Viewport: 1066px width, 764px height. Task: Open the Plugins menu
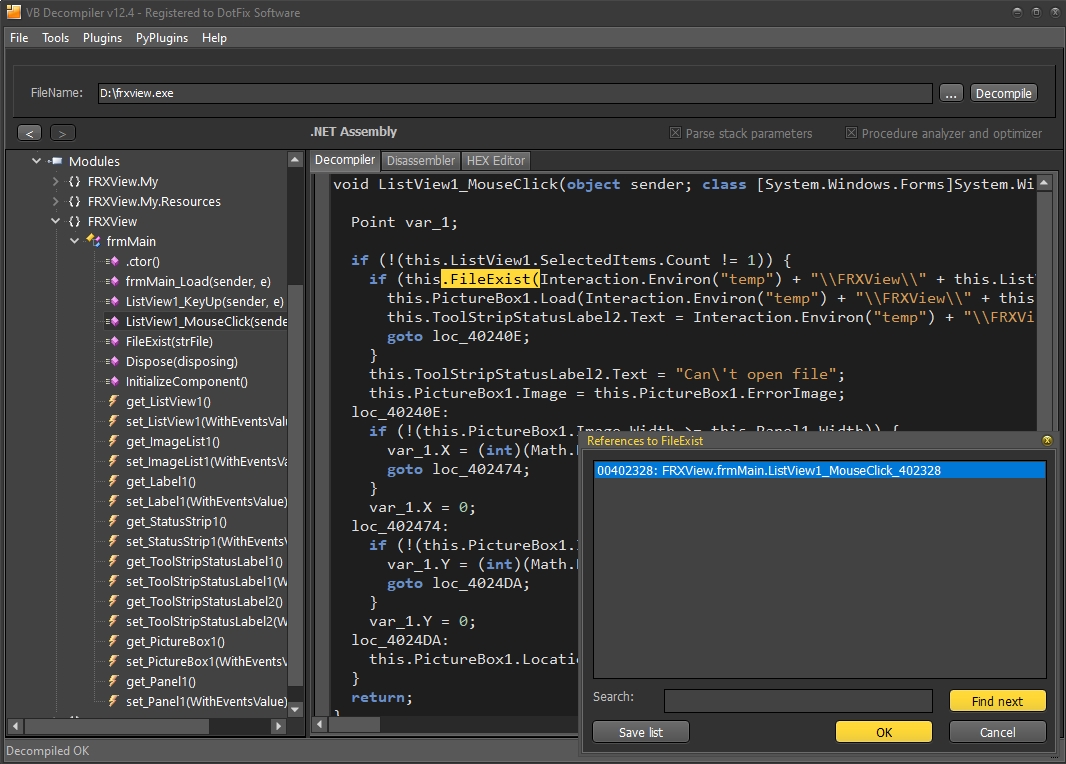point(103,38)
